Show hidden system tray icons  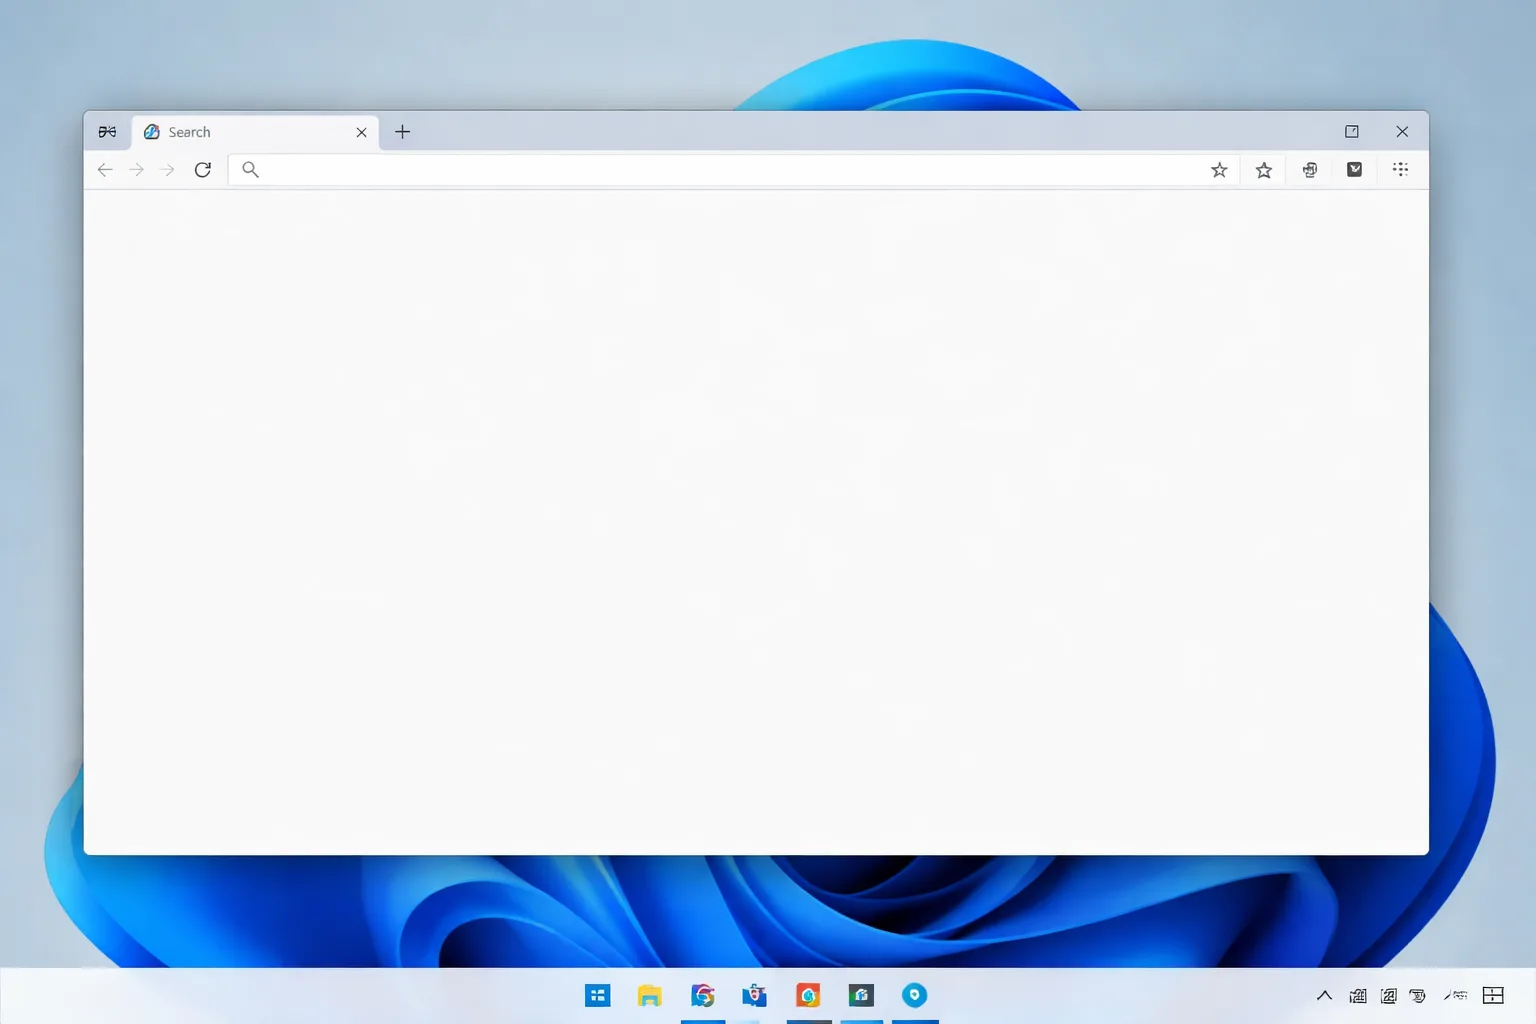coord(1324,995)
